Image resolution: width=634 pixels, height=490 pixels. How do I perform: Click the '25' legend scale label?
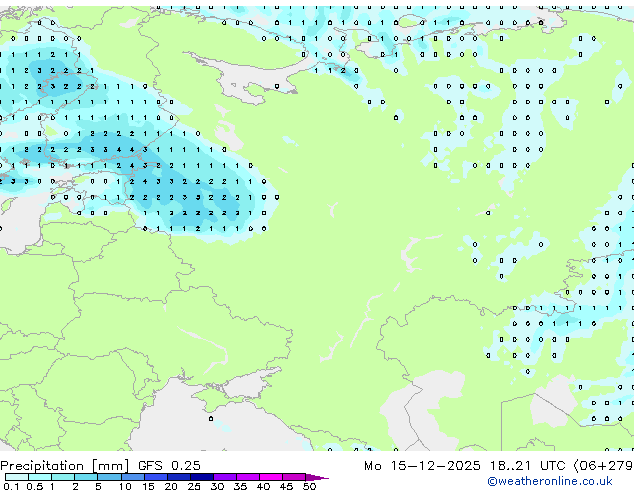(x=194, y=486)
